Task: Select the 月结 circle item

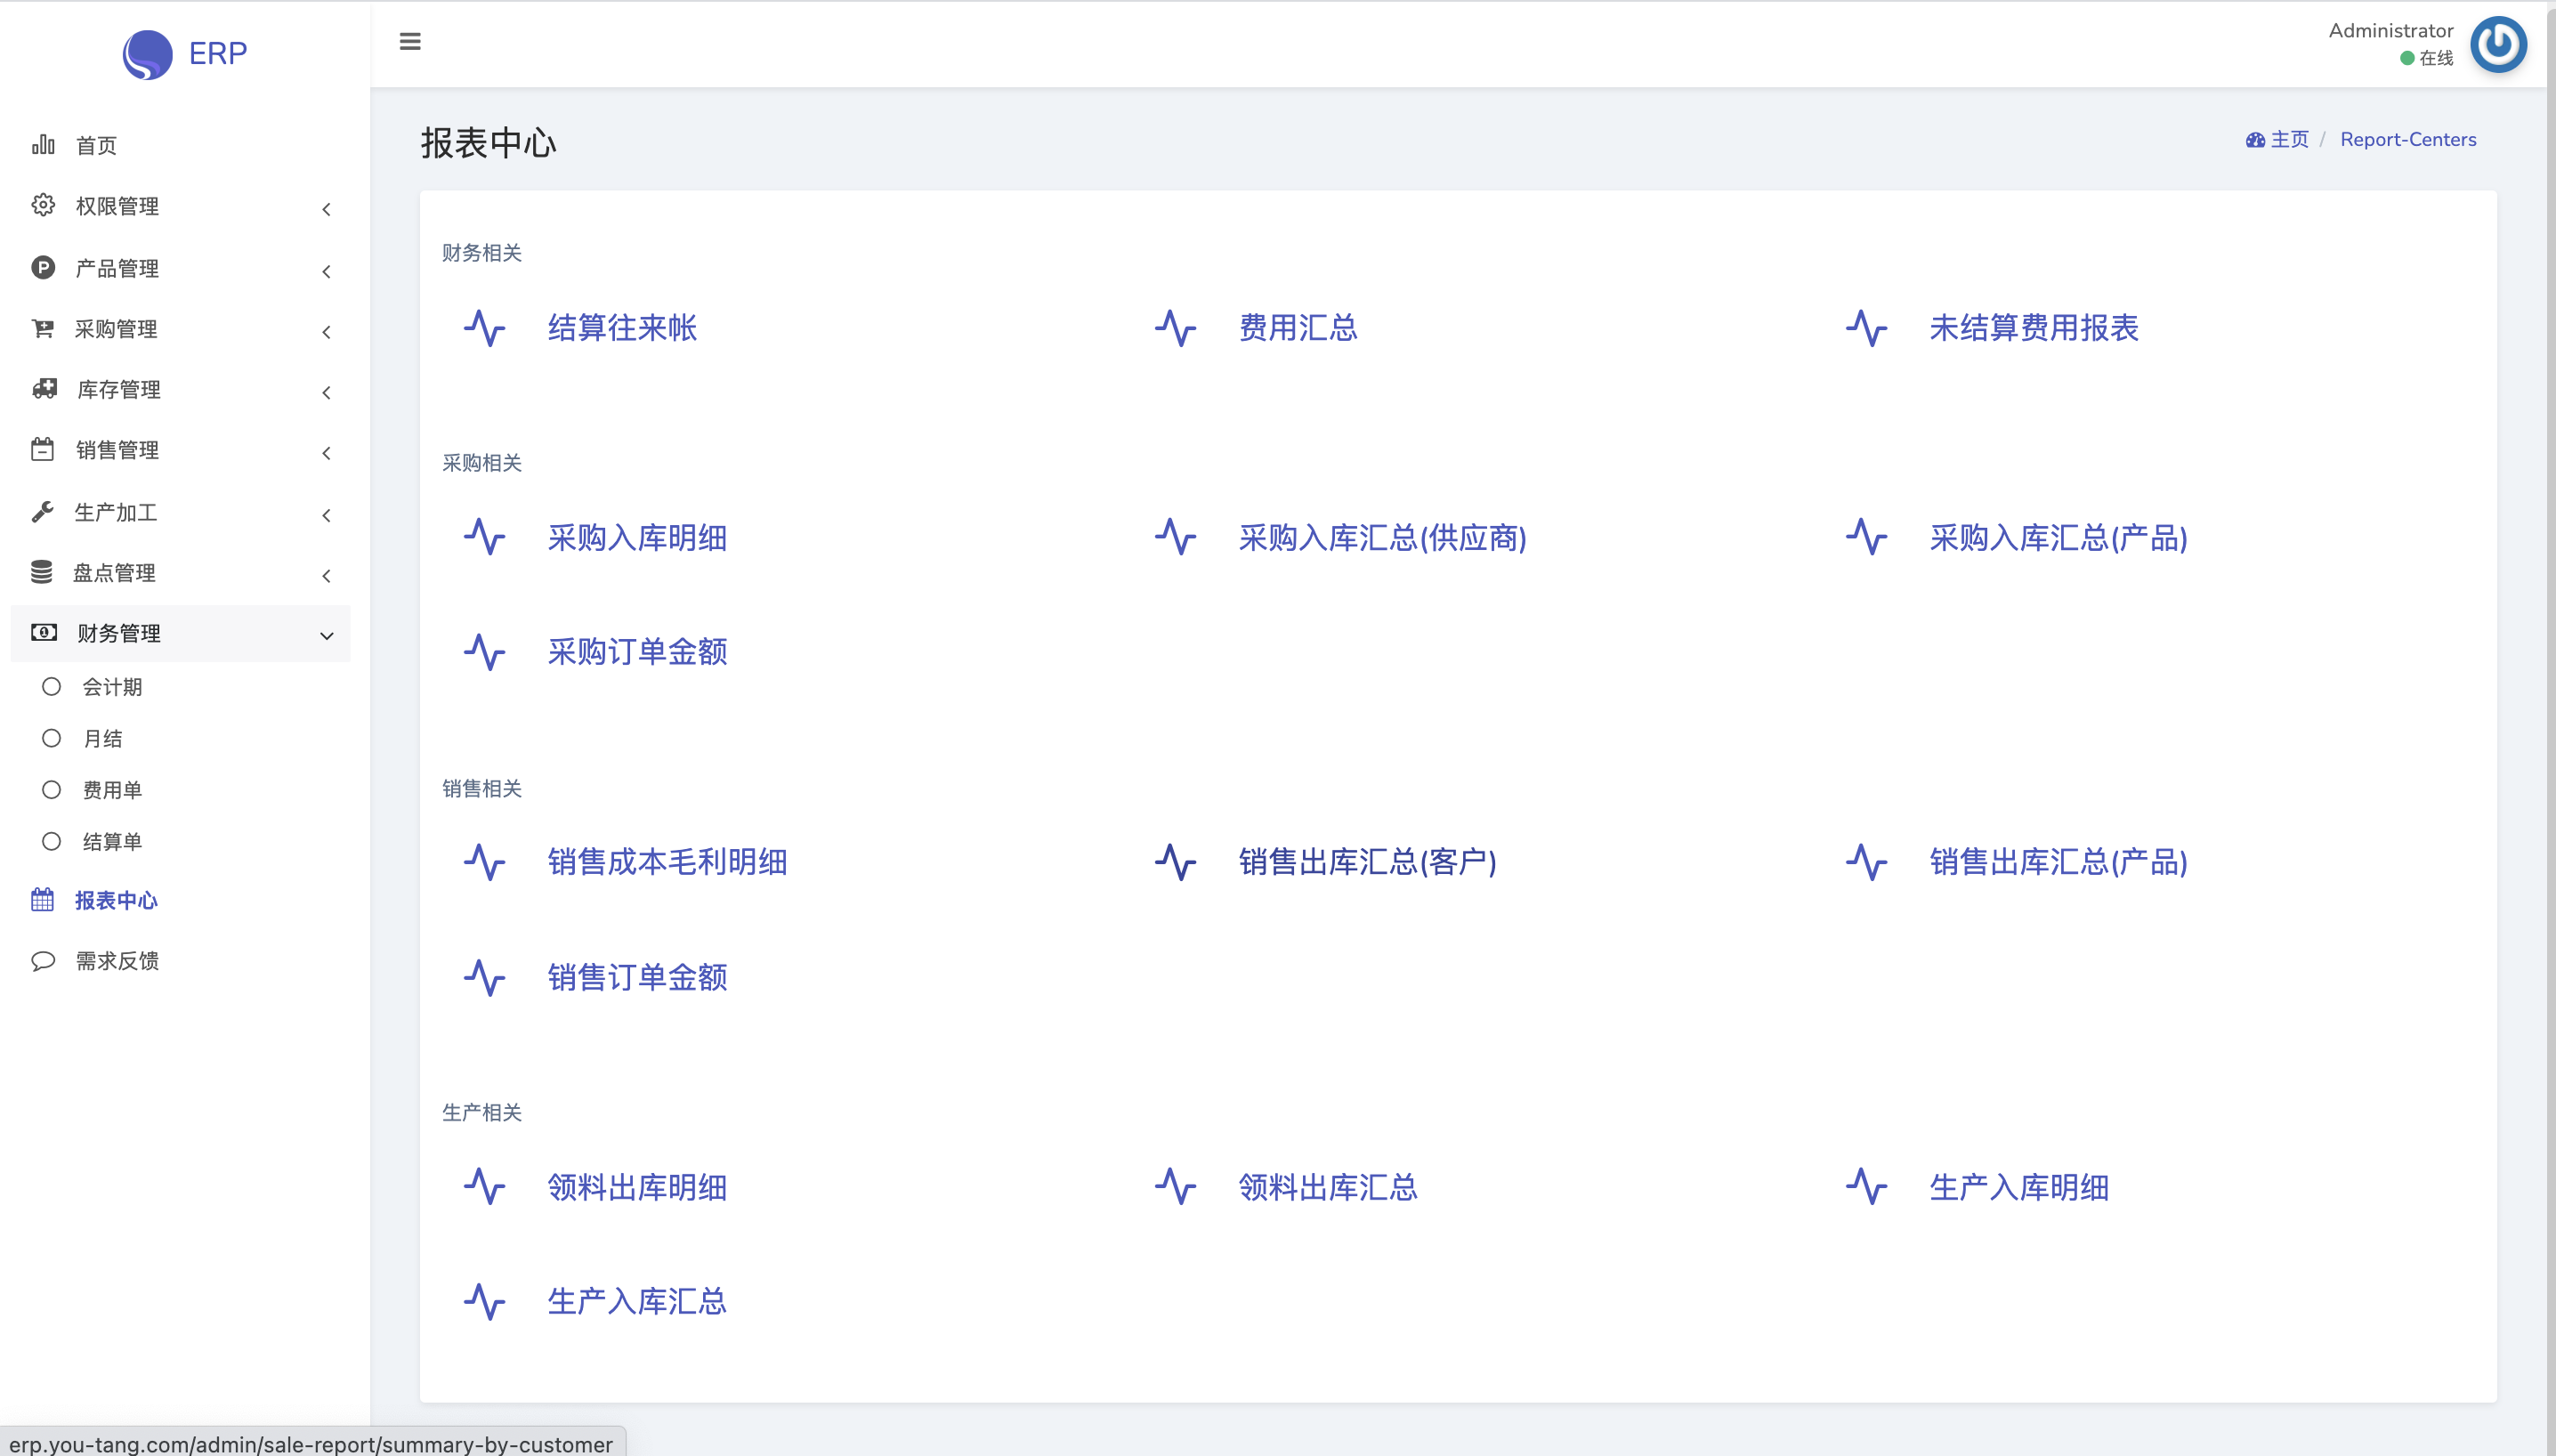Action: point(52,738)
